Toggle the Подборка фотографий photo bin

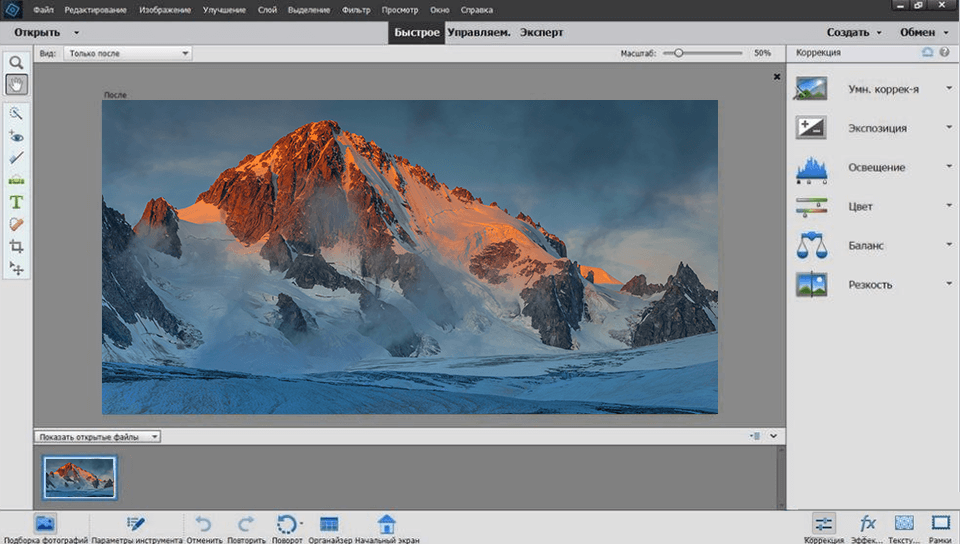point(44,524)
